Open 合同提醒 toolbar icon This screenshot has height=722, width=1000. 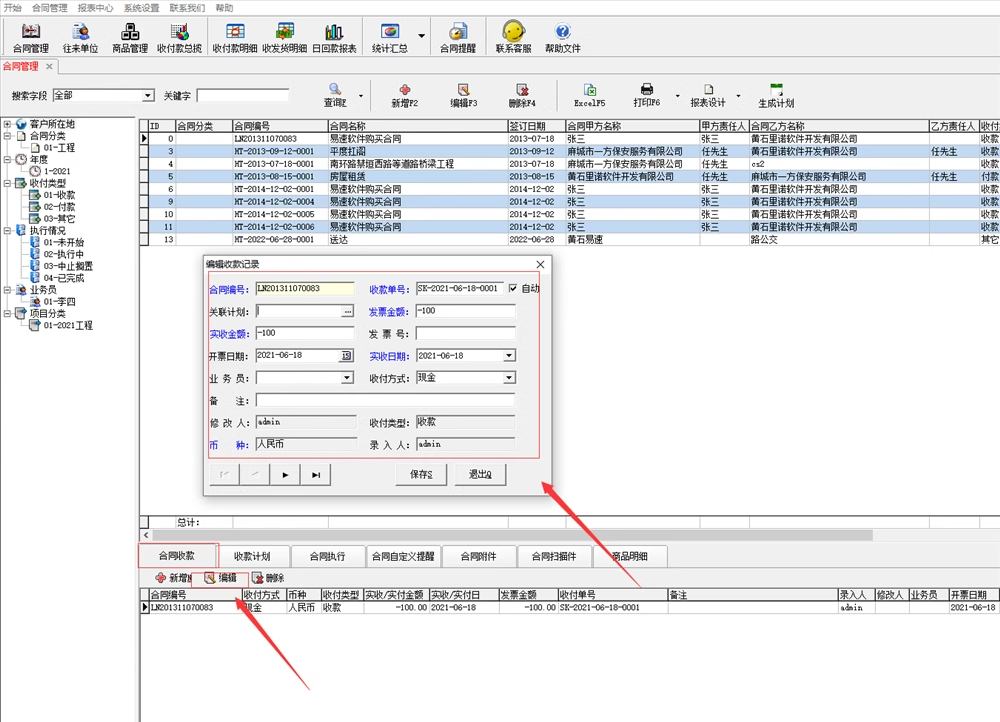click(x=458, y=37)
